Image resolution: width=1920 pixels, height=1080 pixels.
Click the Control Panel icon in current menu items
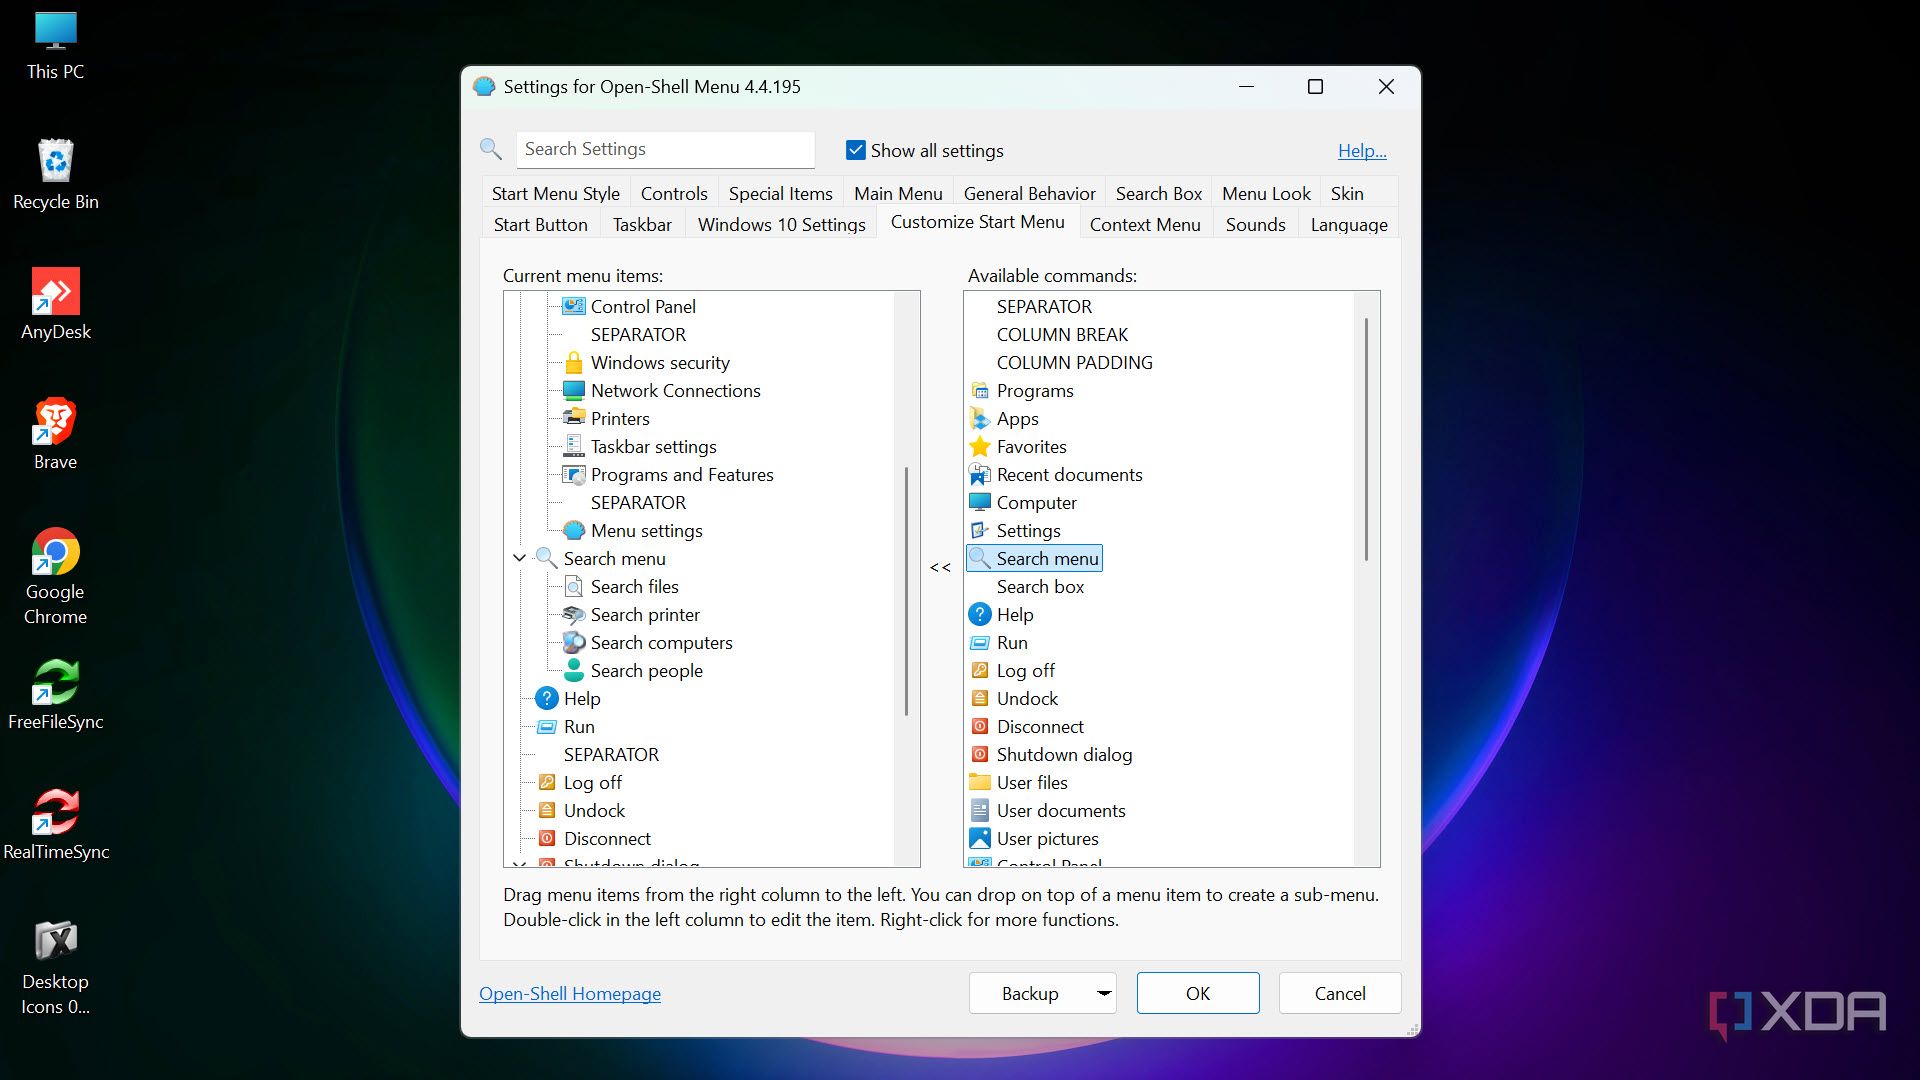pos(573,306)
